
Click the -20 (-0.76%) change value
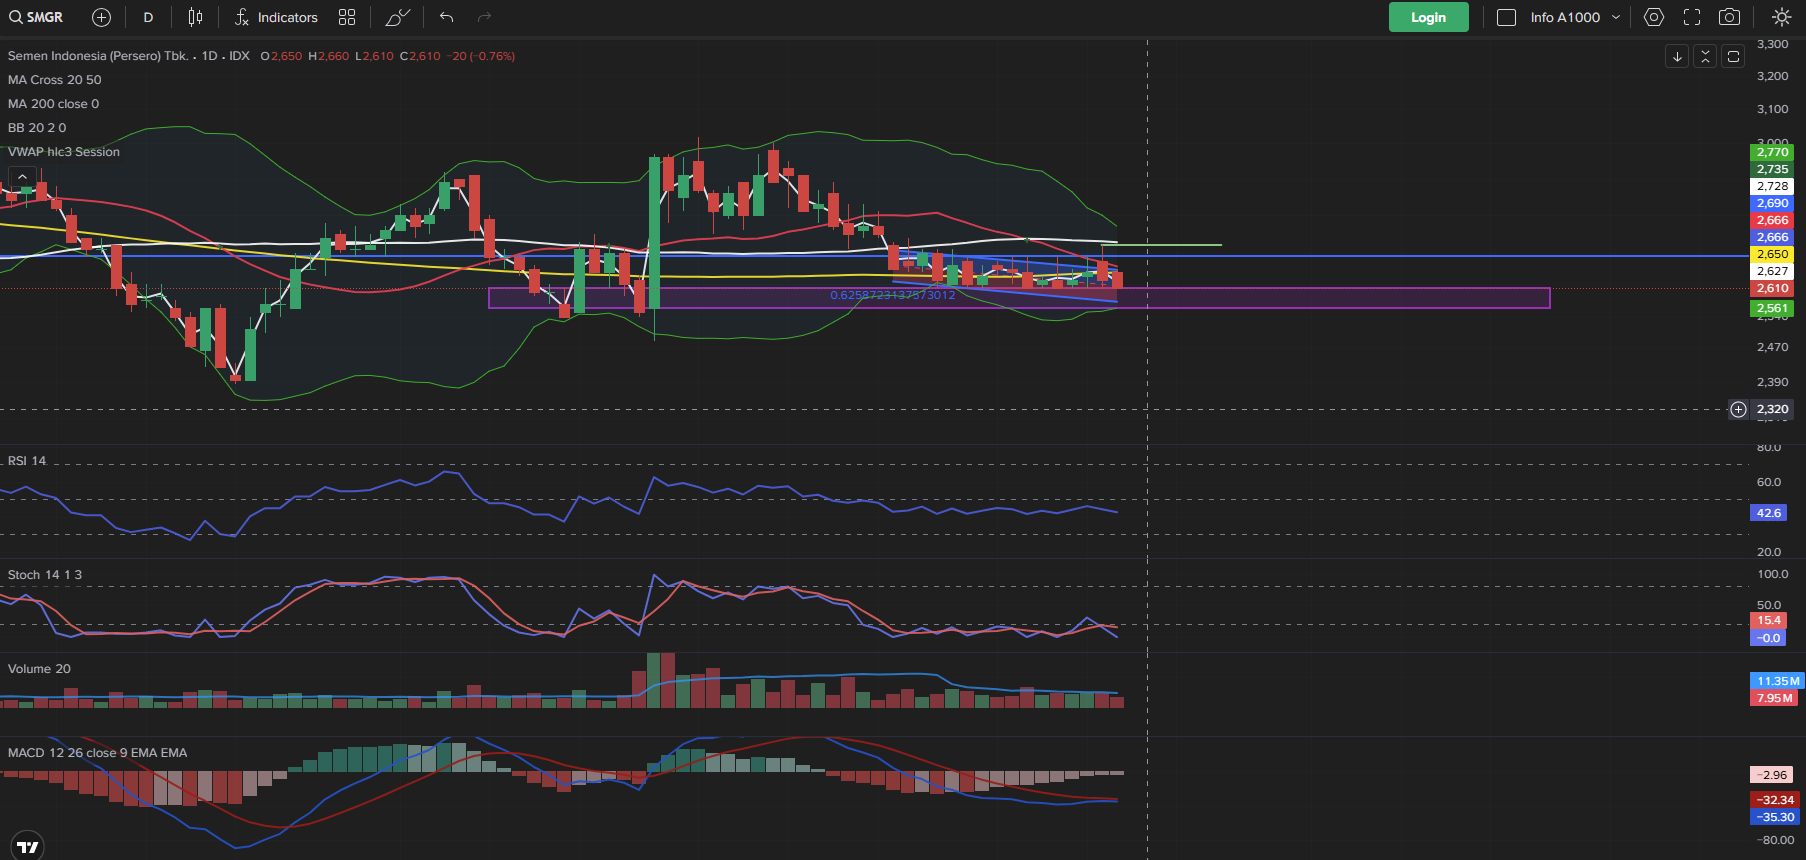tap(481, 56)
